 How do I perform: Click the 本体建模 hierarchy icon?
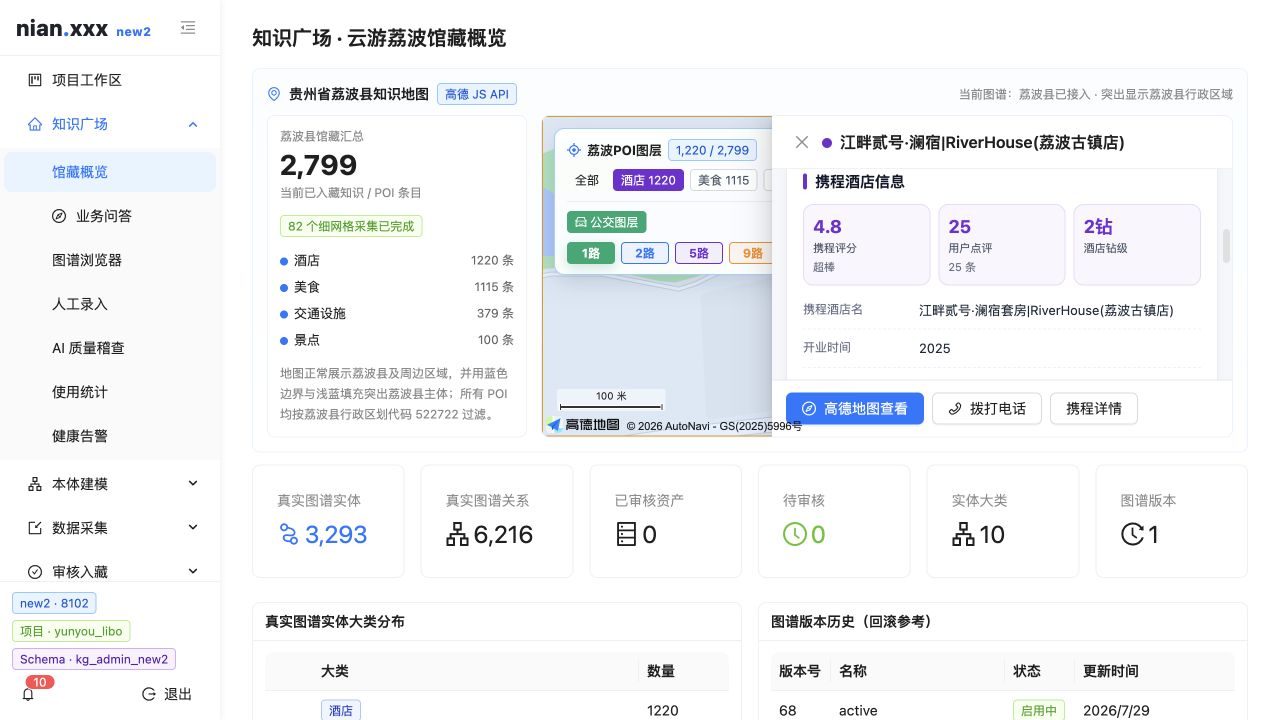pos(35,484)
